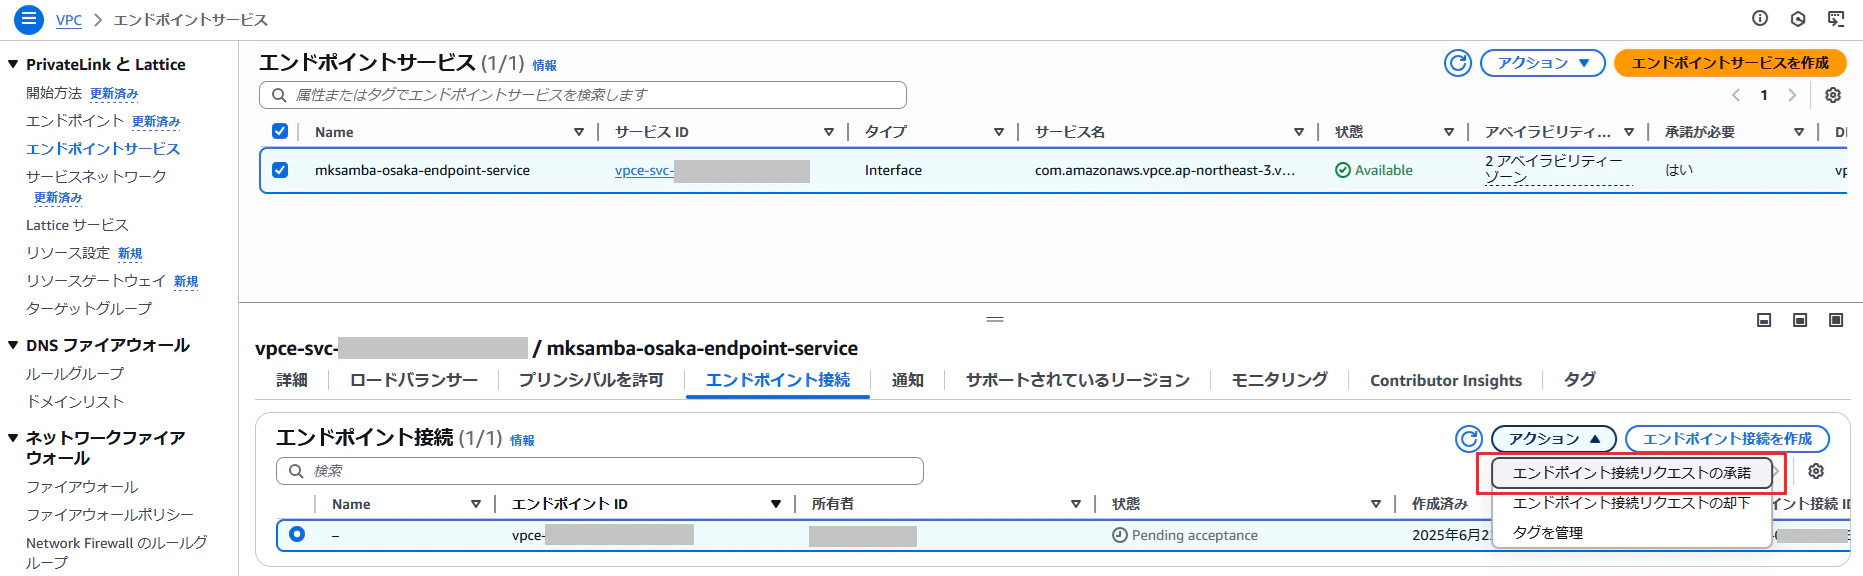This screenshot has width=1863, height=576.
Task: Open ファイアウォールポリシー in sidebar
Action: click(110, 515)
